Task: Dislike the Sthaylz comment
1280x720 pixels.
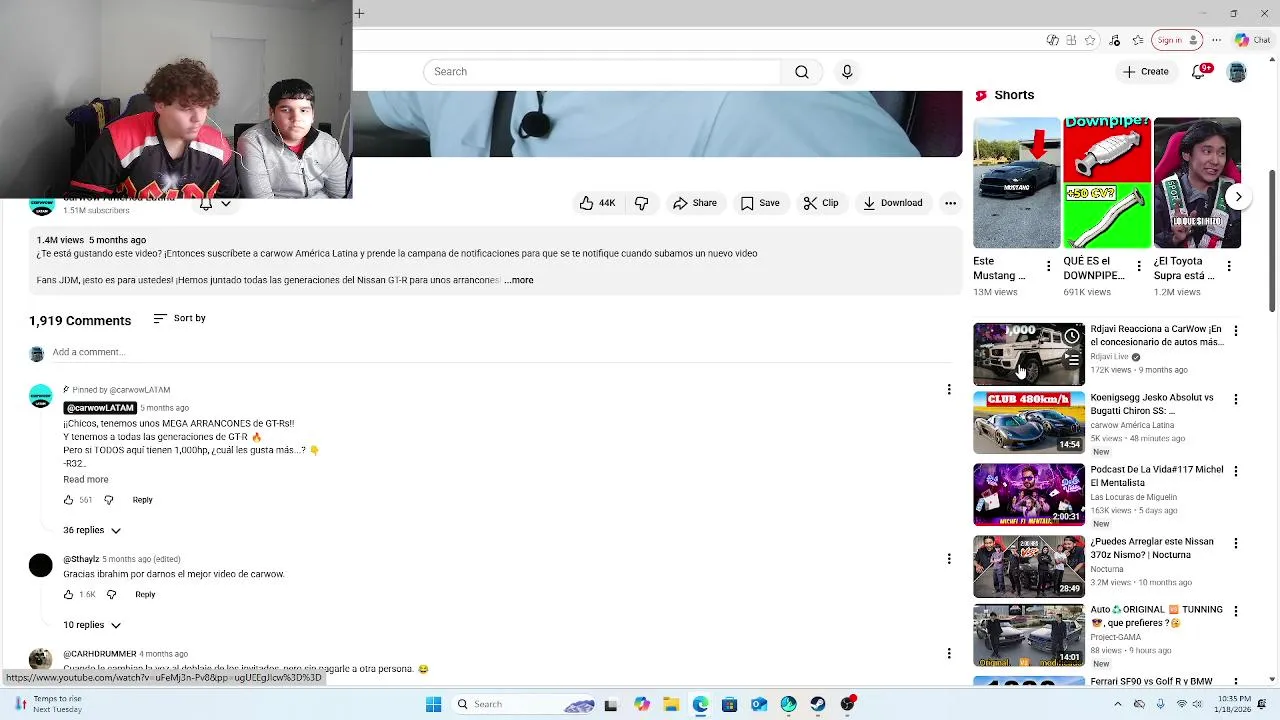Action: (111, 594)
